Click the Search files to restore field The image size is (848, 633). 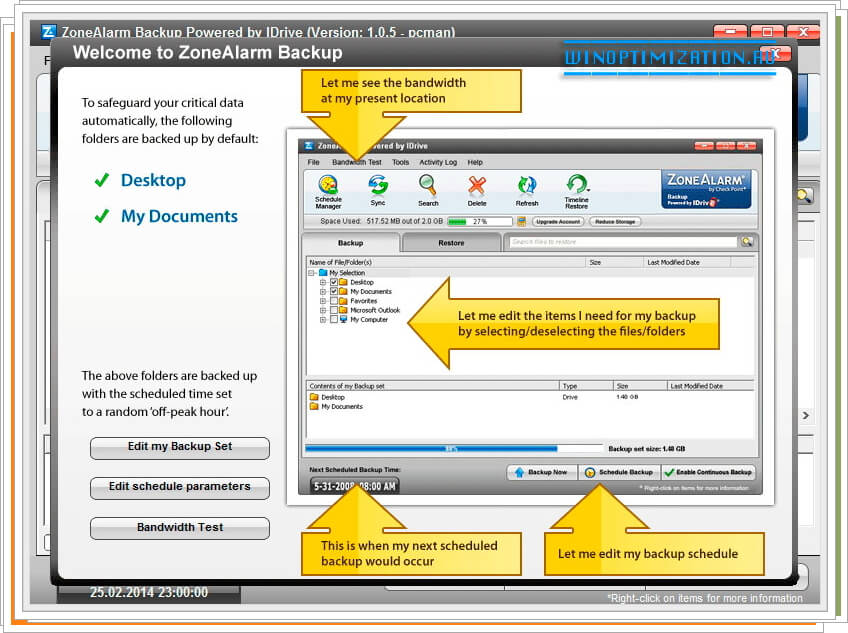point(620,242)
